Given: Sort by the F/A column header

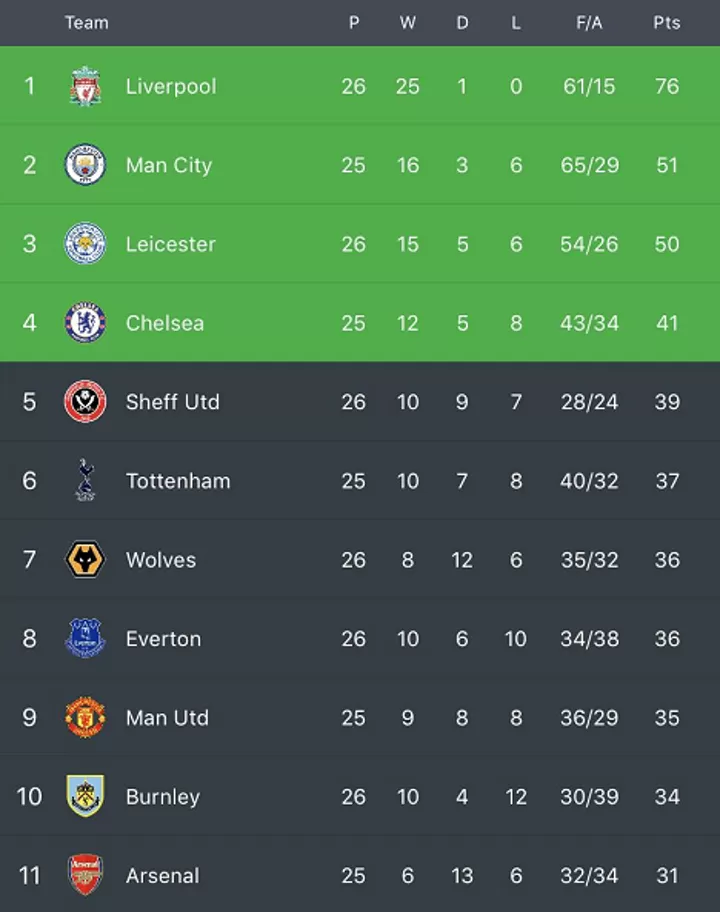Looking at the screenshot, I should [589, 23].
